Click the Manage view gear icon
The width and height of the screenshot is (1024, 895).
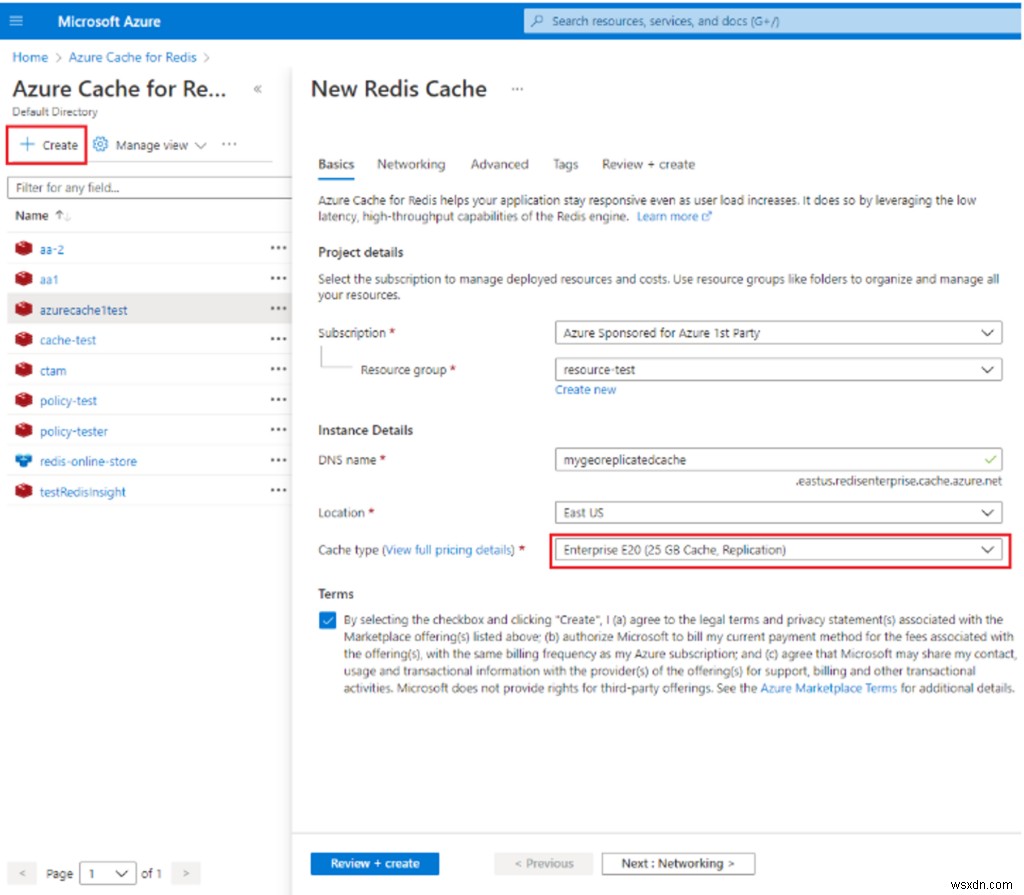(98, 144)
